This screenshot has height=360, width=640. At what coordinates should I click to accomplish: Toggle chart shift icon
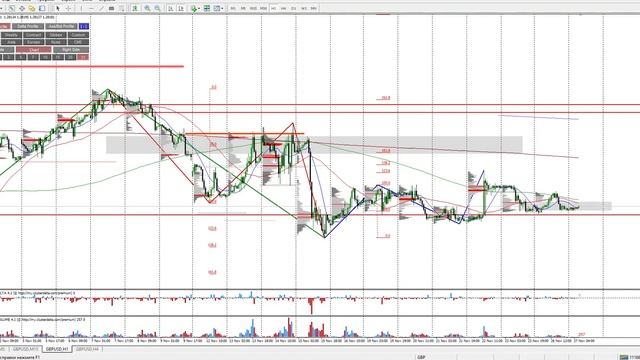[x=181, y=8]
